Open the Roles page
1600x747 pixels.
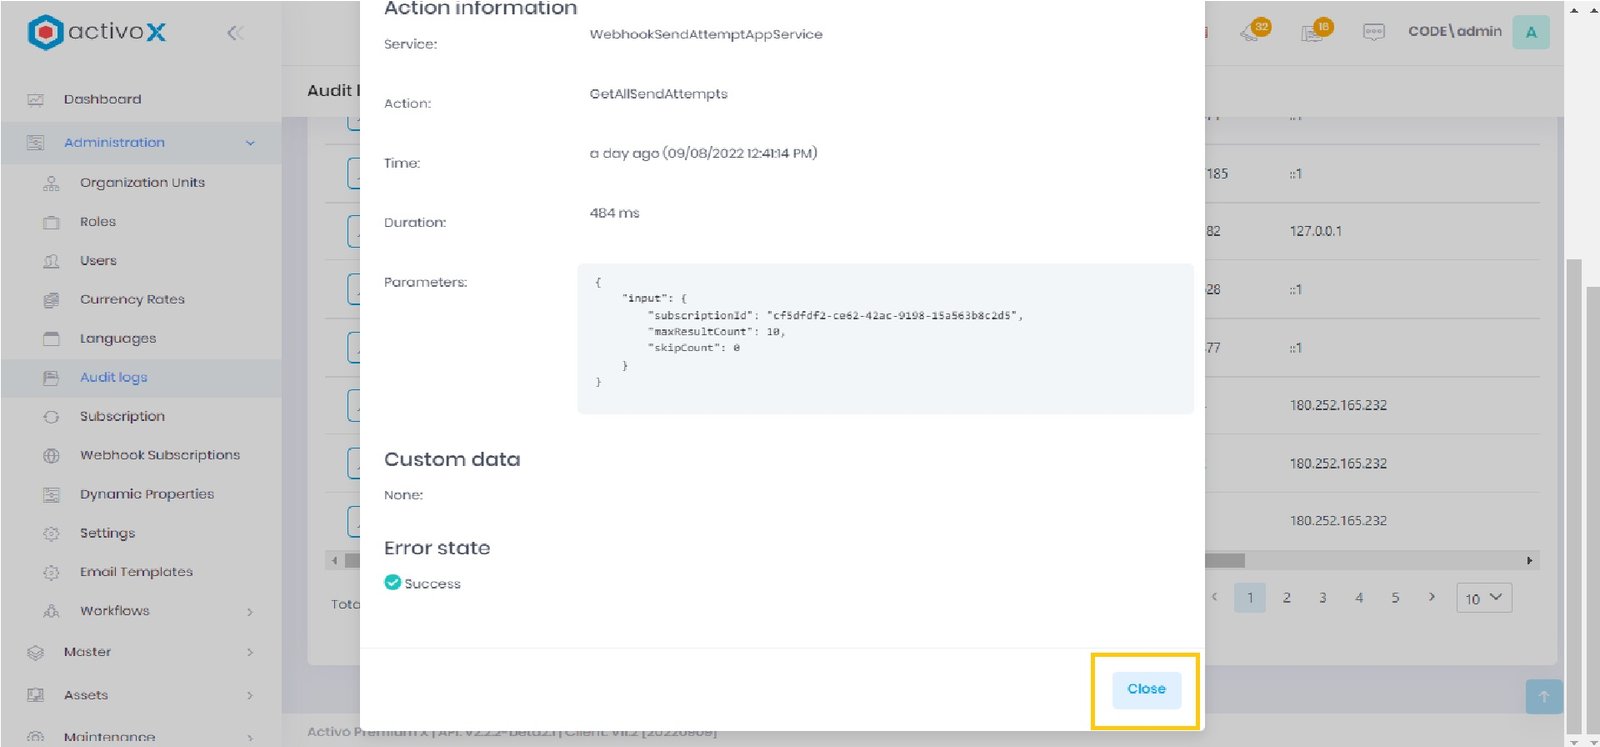tap(98, 221)
